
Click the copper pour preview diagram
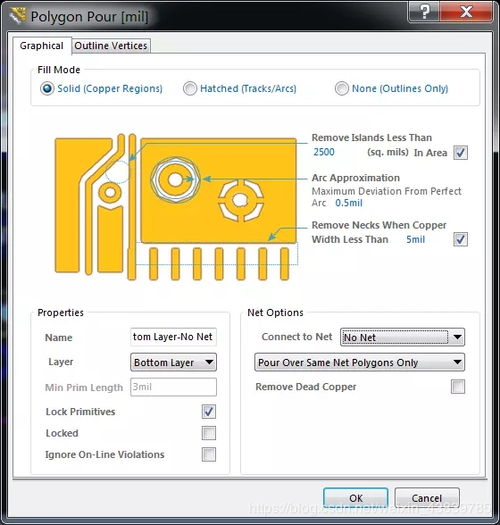point(176,207)
